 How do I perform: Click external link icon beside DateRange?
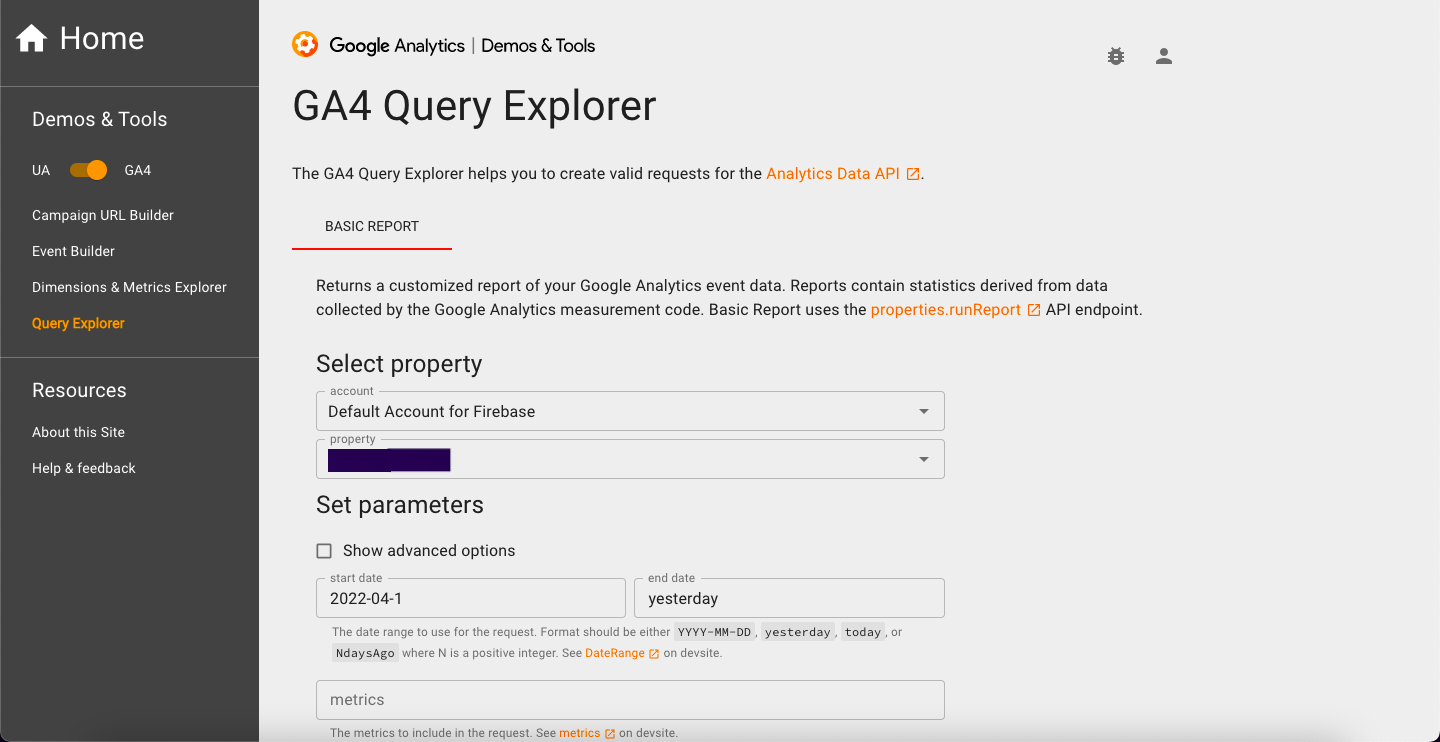click(654, 654)
